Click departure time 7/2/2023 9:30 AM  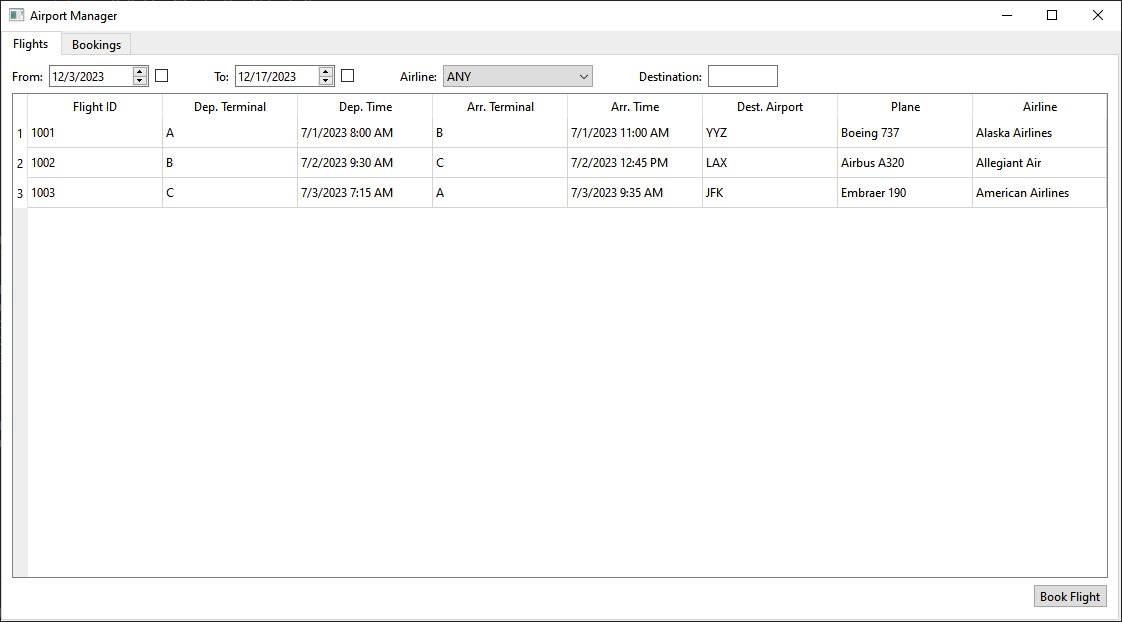click(365, 163)
